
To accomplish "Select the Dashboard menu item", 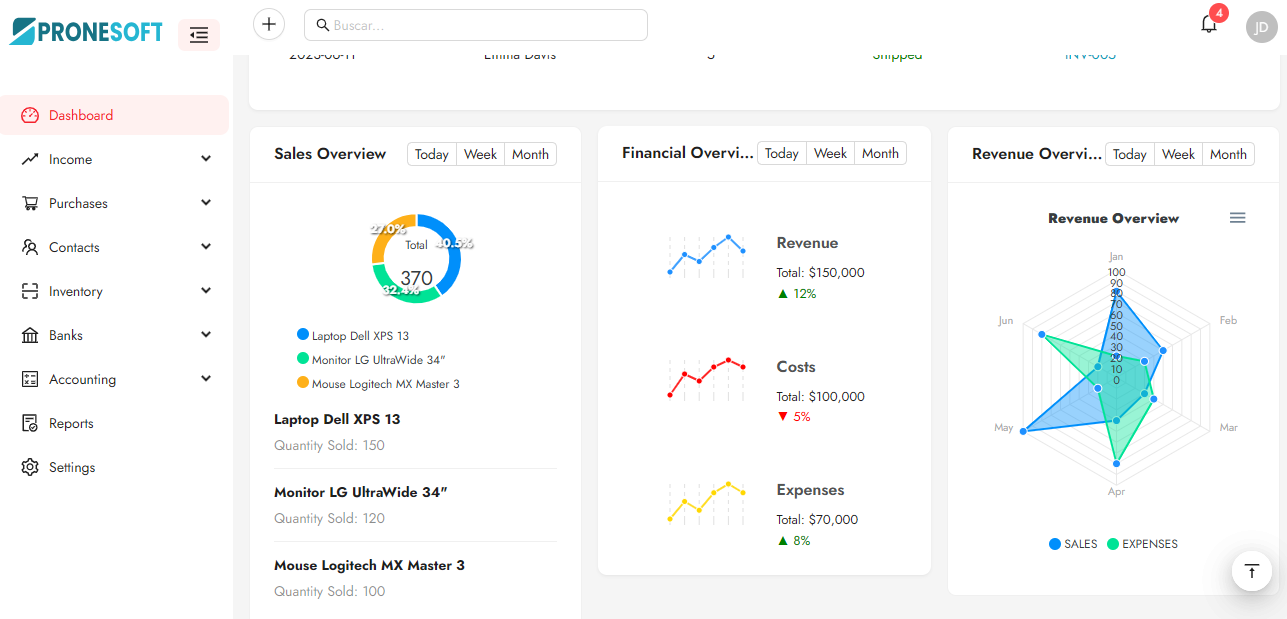I will point(80,115).
